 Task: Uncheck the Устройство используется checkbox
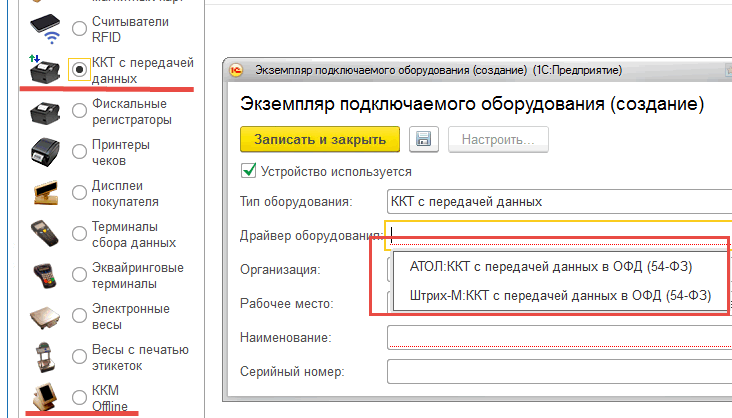coord(249,171)
